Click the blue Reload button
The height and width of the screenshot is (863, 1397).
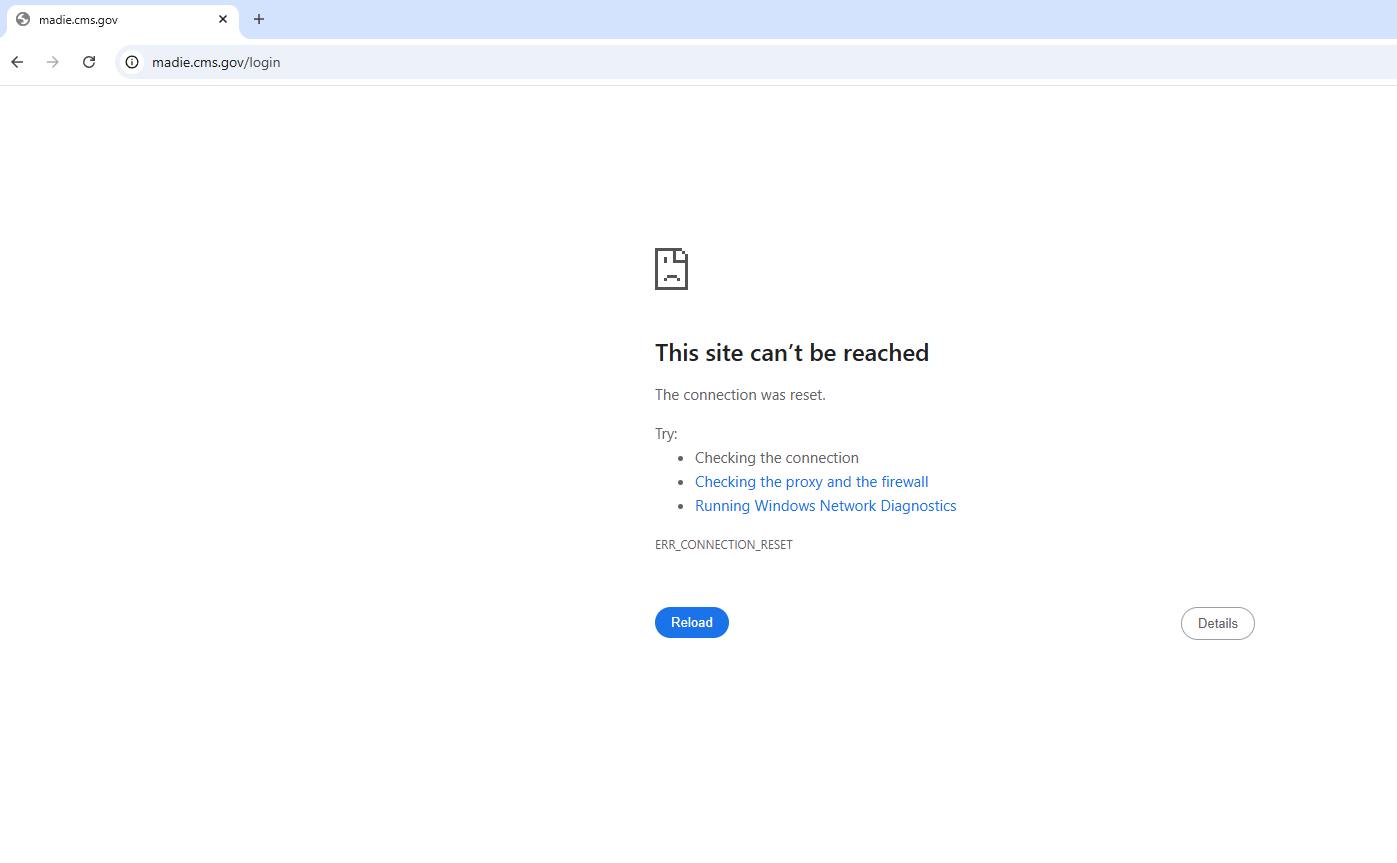[691, 622]
